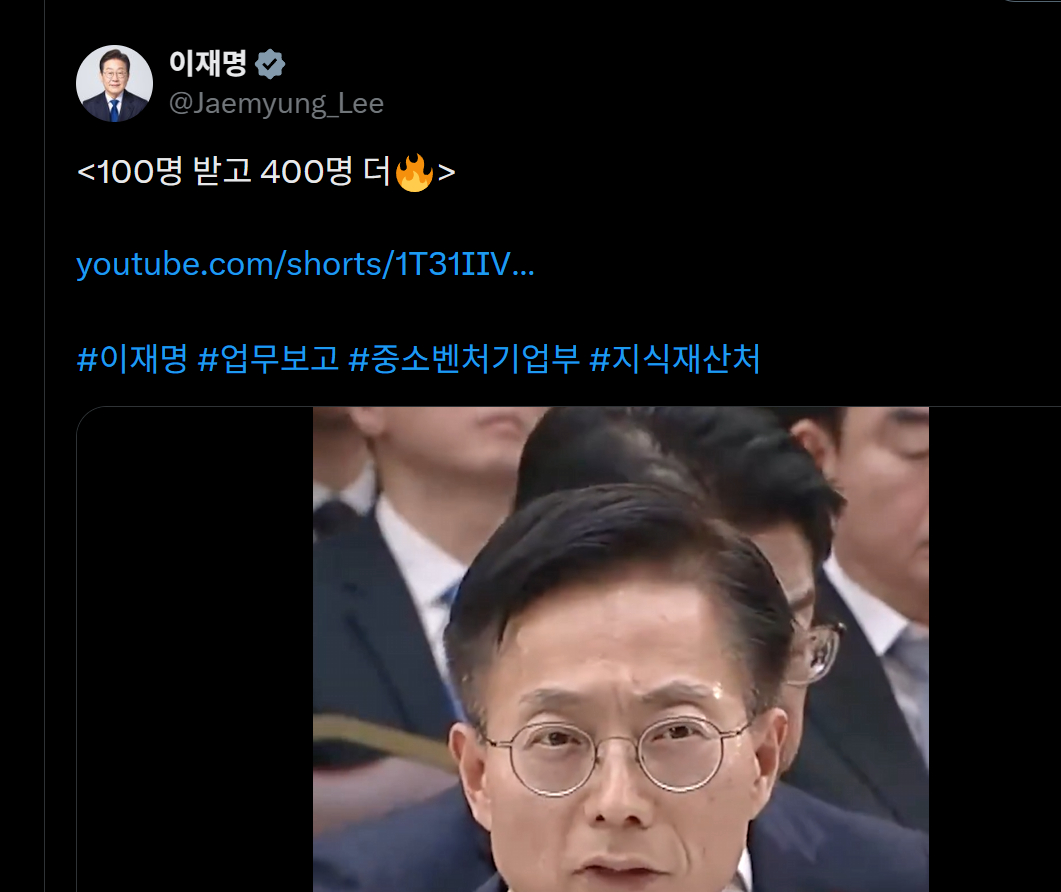
Task: Click the fire emoji in the tweet
Action: point(413,173)
